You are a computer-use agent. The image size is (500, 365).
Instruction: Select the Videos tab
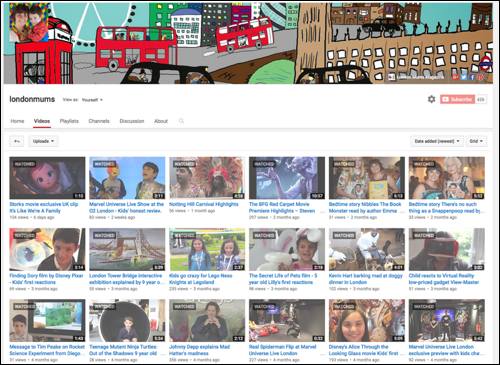coord(42,121)
